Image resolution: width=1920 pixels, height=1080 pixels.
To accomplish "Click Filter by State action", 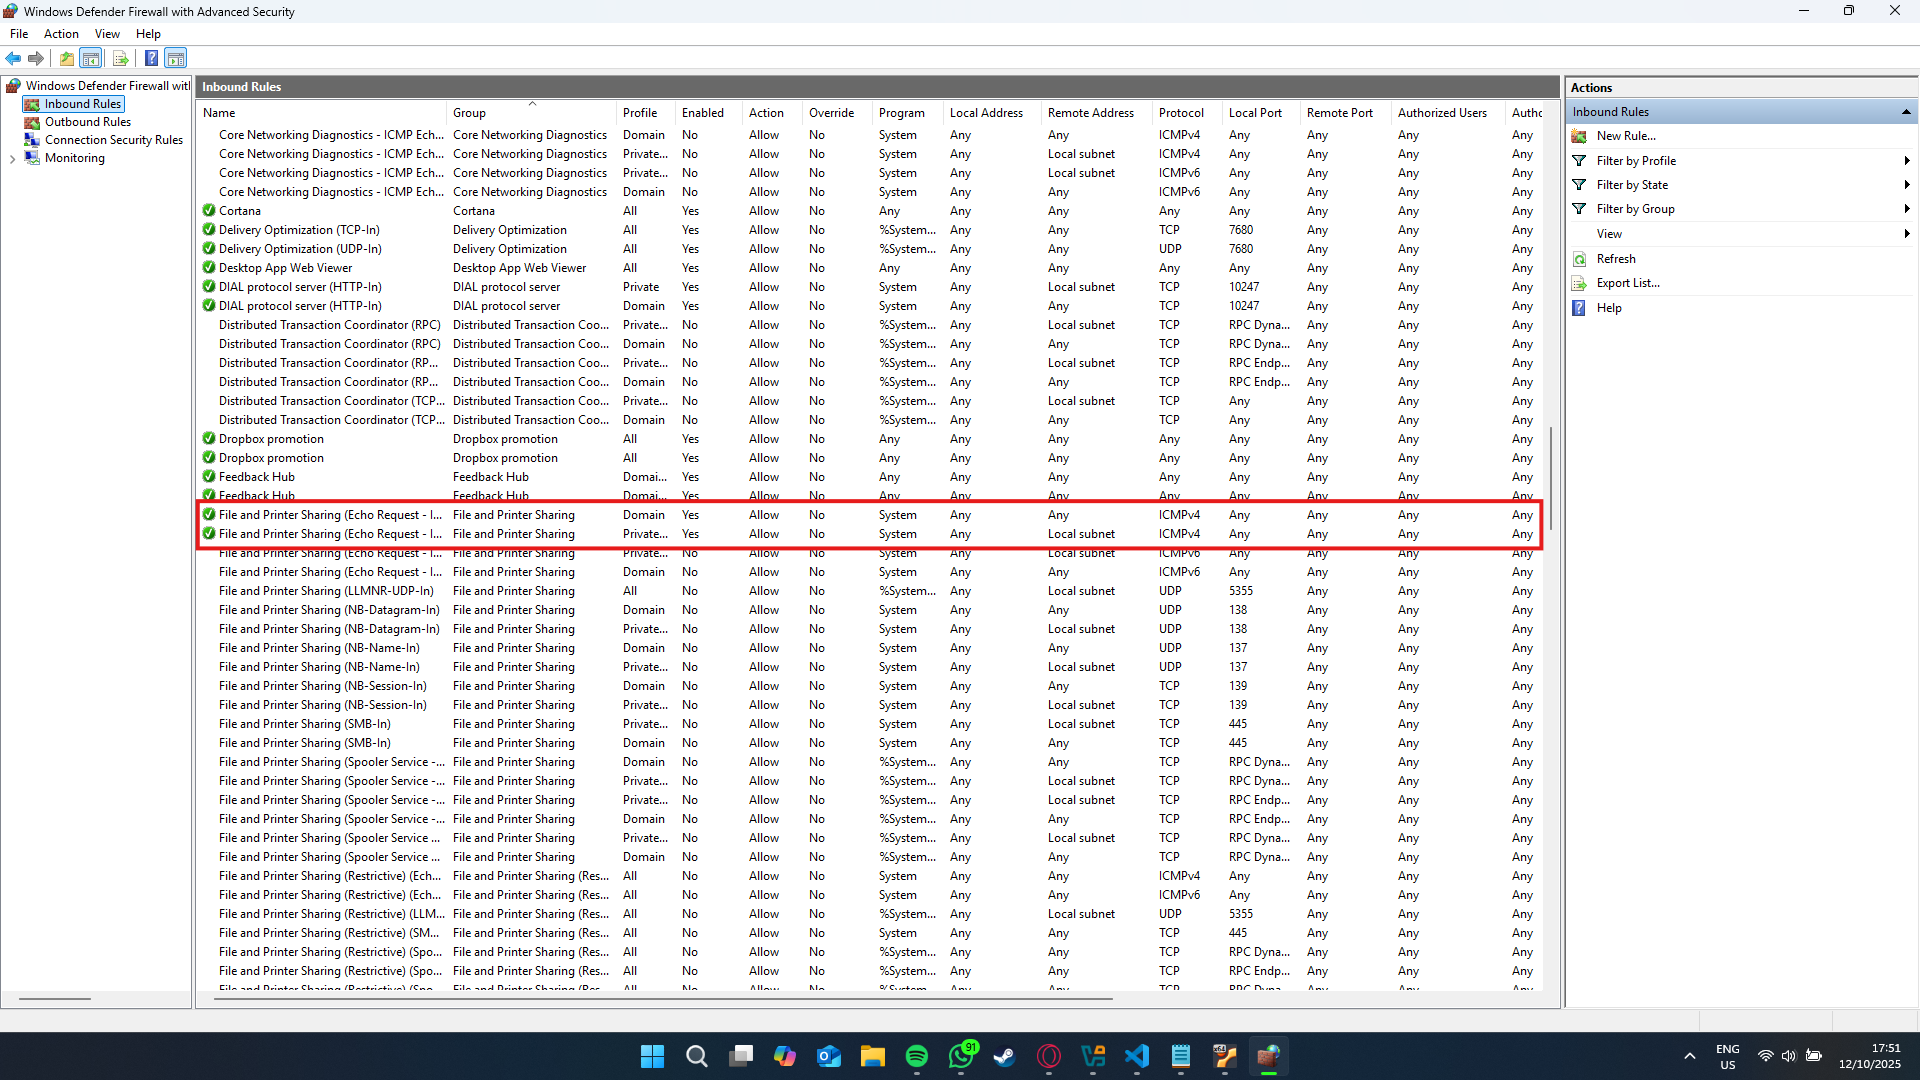I will coord(1632,185).
